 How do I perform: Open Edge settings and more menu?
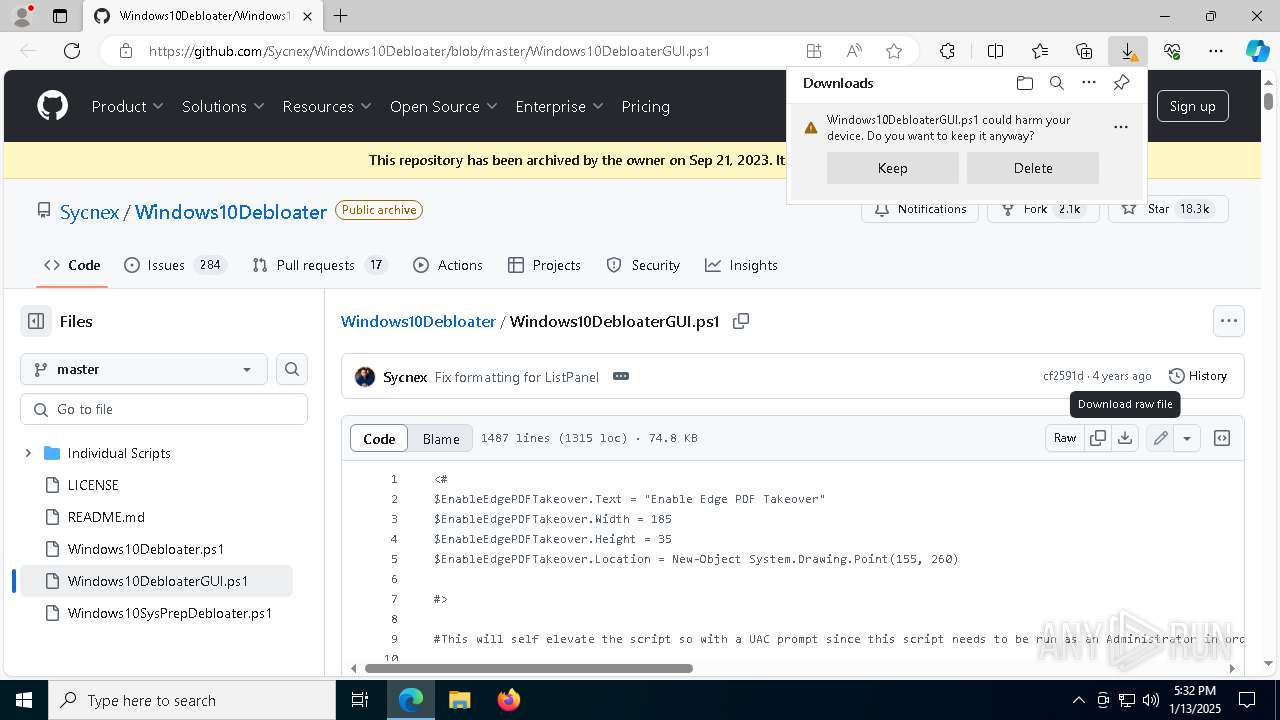pyautogui.click(x=1216, y=51)
